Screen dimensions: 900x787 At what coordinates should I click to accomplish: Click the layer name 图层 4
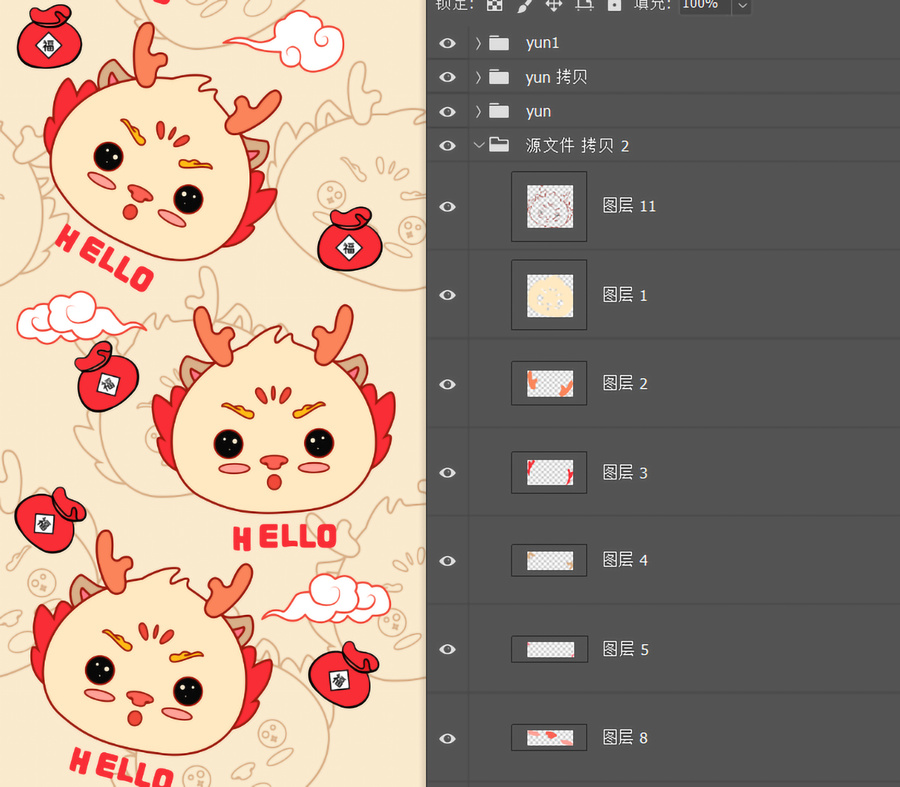625,560
